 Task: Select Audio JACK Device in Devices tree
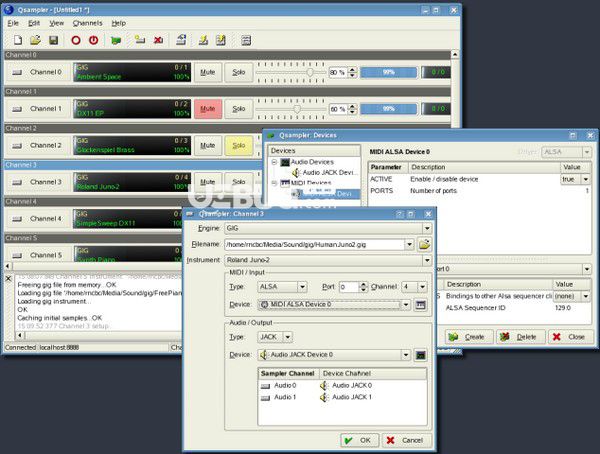click(x=324, y=173)
